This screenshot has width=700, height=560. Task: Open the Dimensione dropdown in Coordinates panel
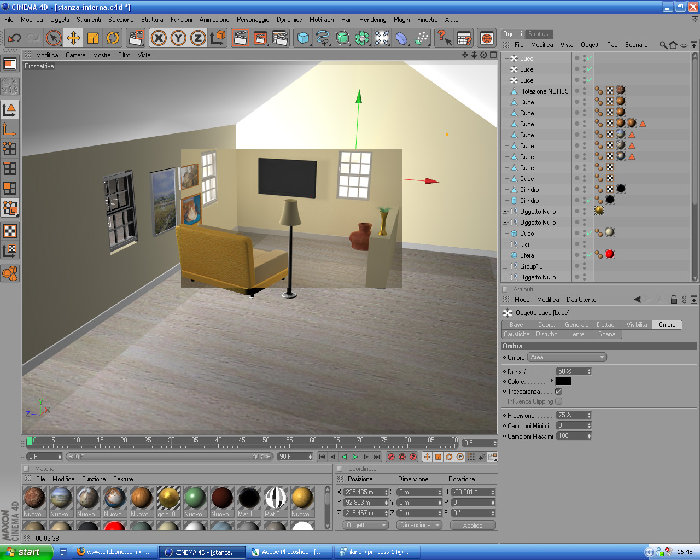coord(418,525)
